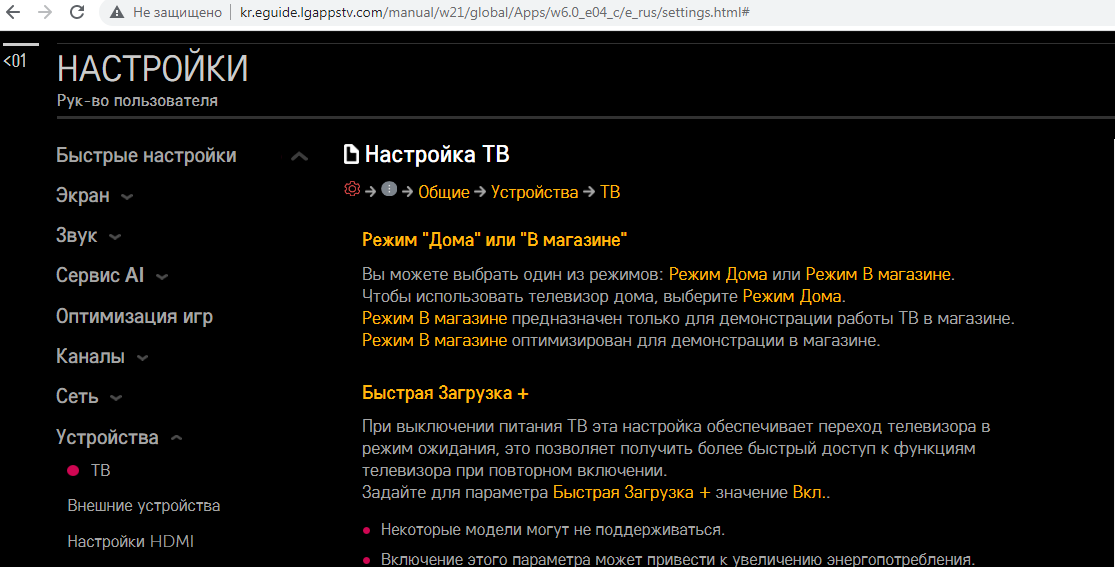Viewport: 1115px width, 567px height.
Task: Return via the '<01' page marker
Action: click(15, 61)
